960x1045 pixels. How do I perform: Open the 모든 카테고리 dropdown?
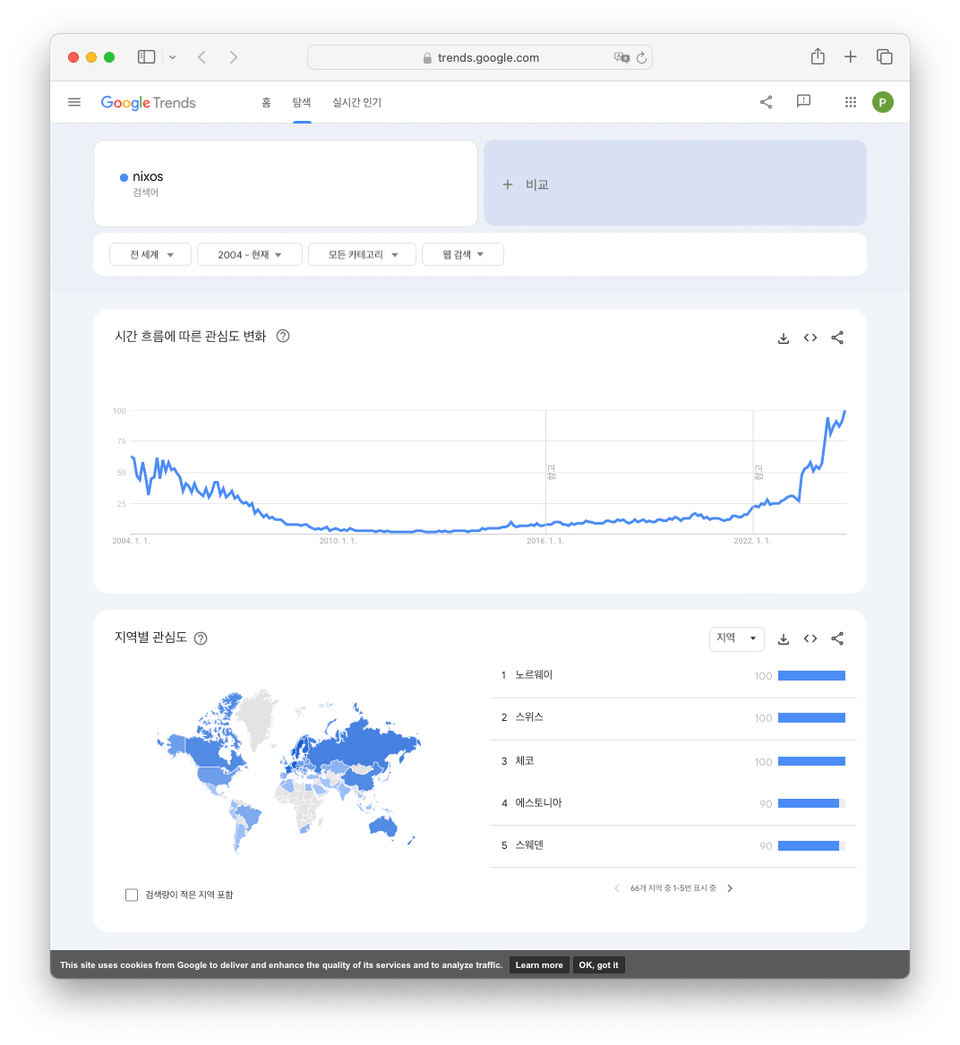point(362,255)
